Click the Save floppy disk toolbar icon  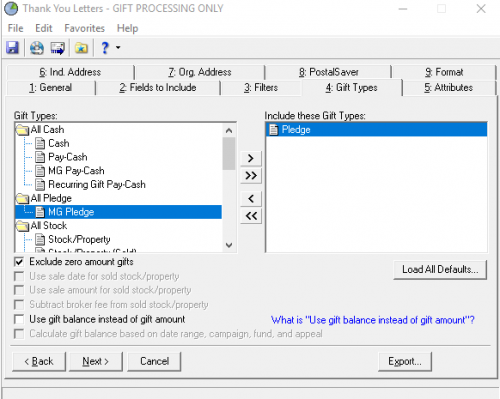[12, 48]
